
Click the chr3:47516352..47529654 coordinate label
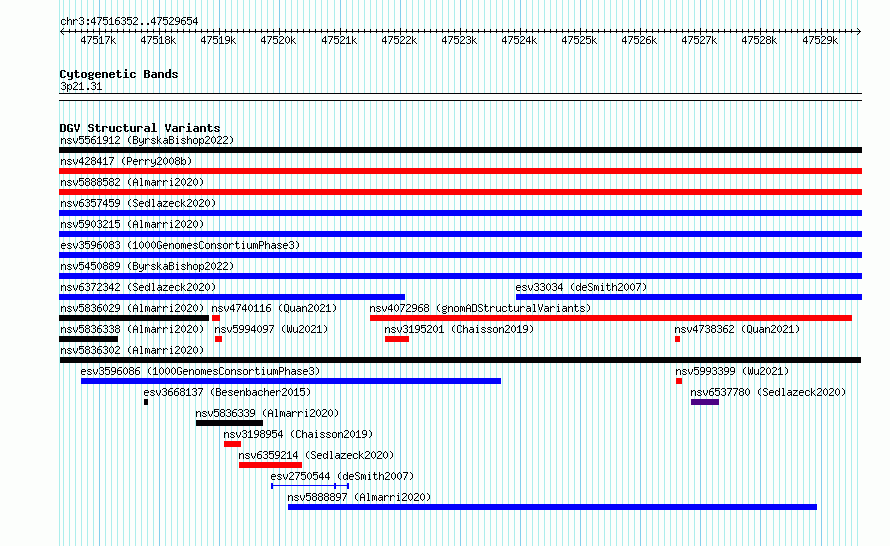pos(129,21)
